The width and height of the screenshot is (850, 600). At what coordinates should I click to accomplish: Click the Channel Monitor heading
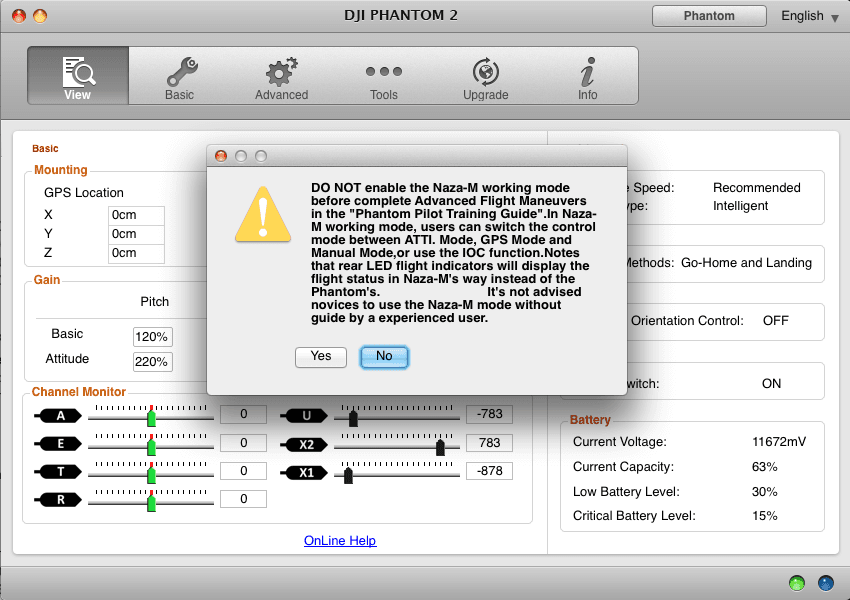(79, 392)
